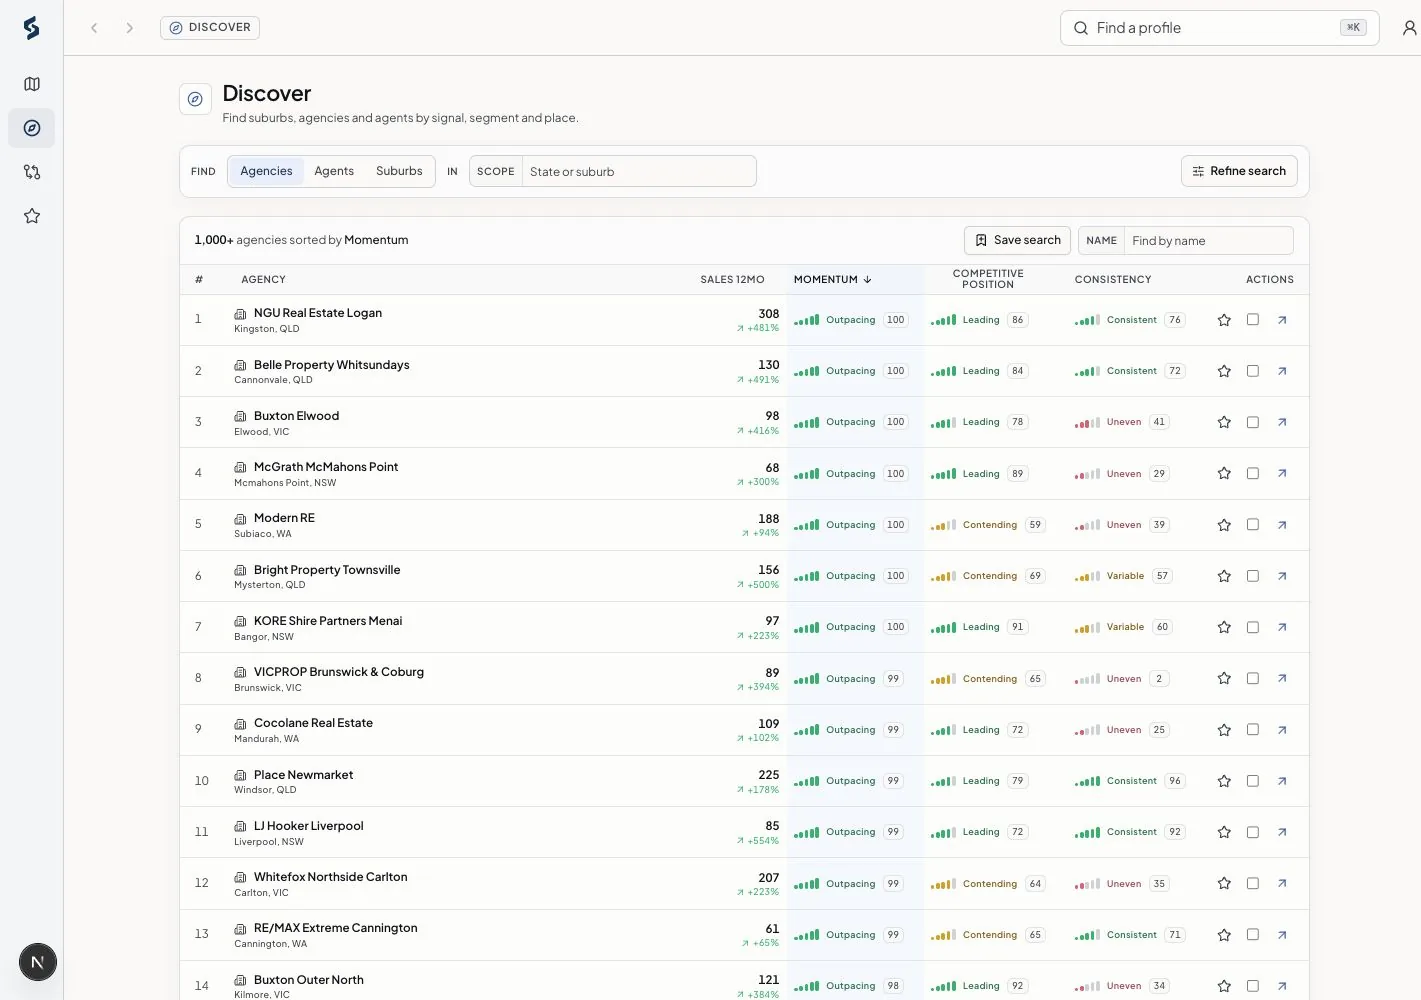Screen dimensions: 1421x1000
Task: Click the Save search button
Action: point(1017,240)
